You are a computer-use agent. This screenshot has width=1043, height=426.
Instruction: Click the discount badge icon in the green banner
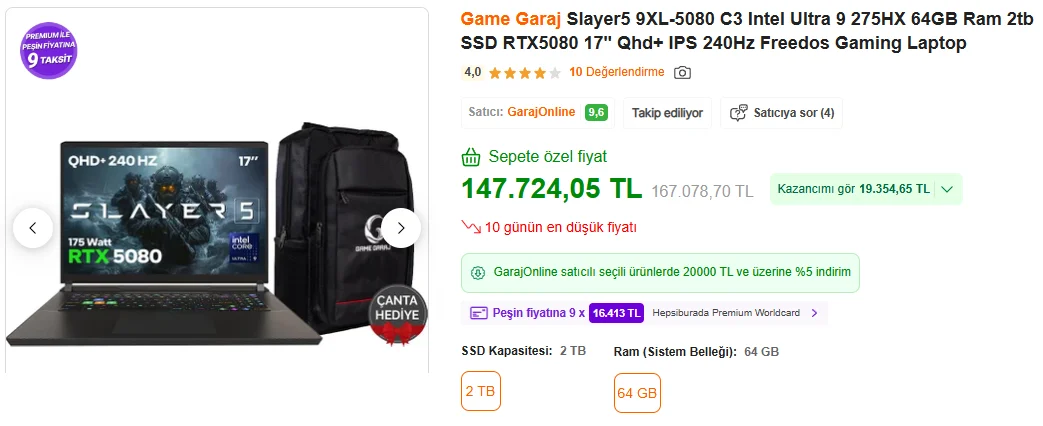(478, 272)
